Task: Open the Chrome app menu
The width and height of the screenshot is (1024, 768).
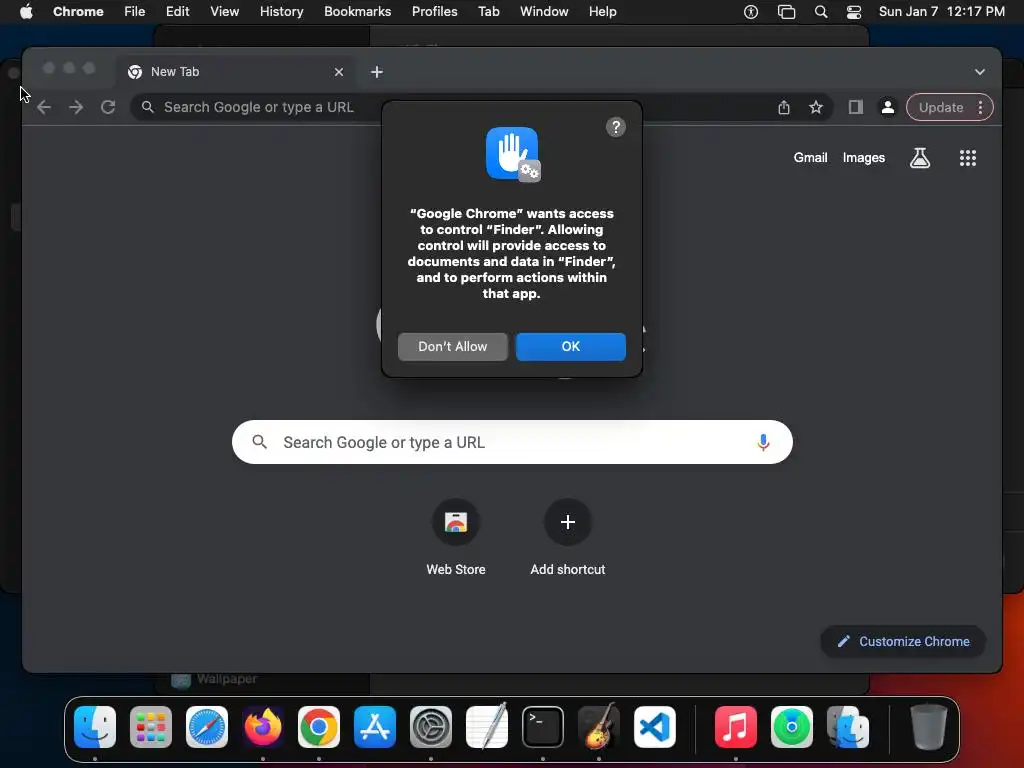Action: pyautogui.click(x=78, y=11)
